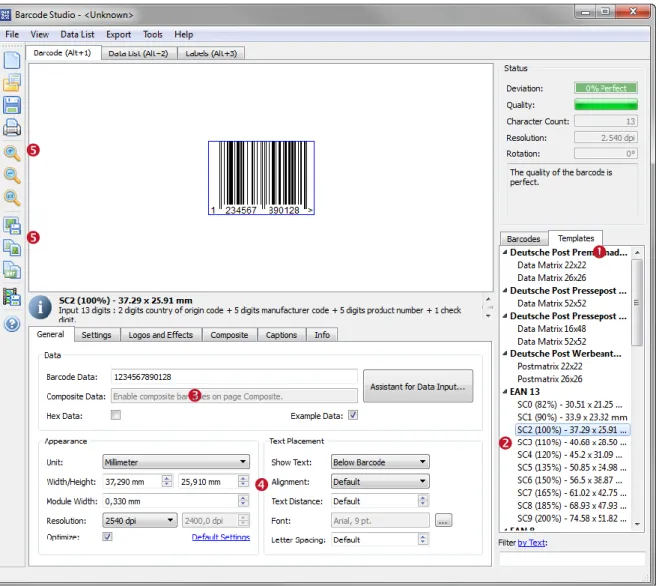
Task: Open the Export menu
Action: 119,34
